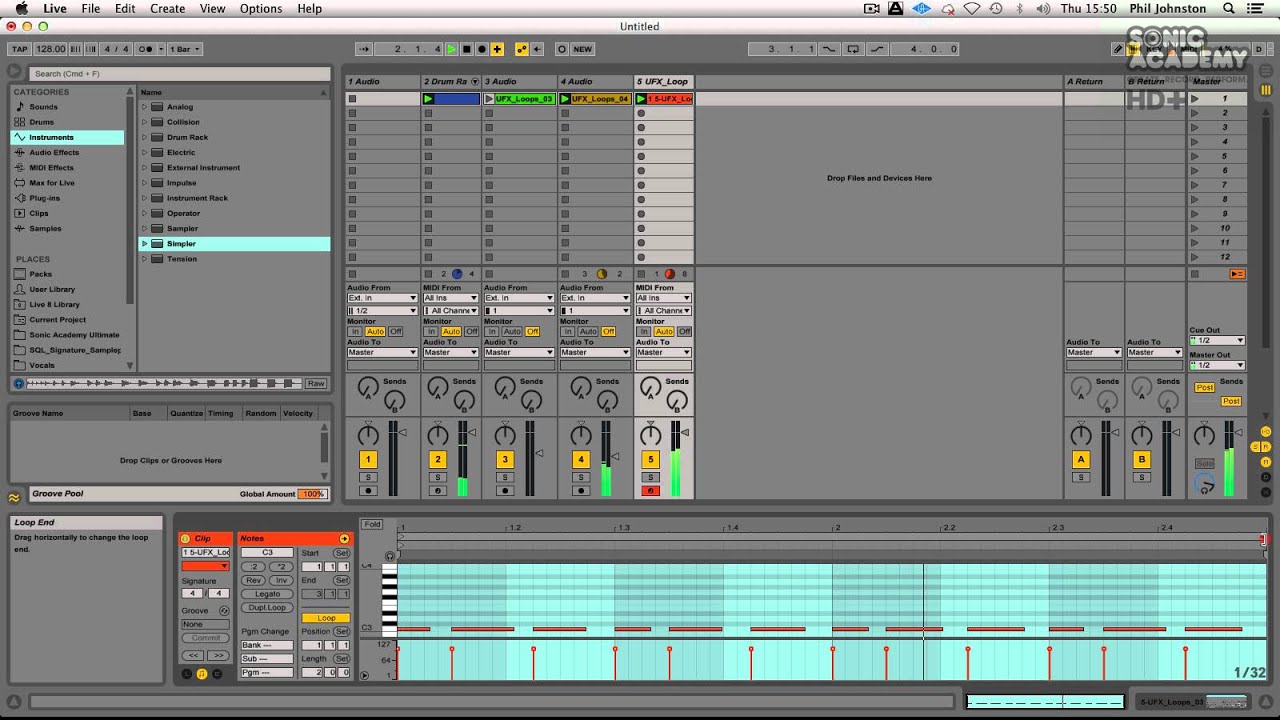The height and width of the screenshot is (720, 1280).
Task: Arm track 1 for recording
Action: click(368, 491)
